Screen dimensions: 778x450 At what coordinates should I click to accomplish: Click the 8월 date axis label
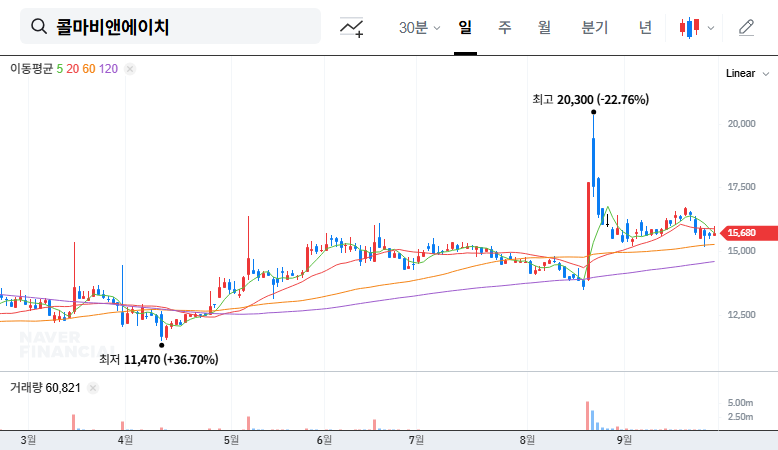(527, 440)
